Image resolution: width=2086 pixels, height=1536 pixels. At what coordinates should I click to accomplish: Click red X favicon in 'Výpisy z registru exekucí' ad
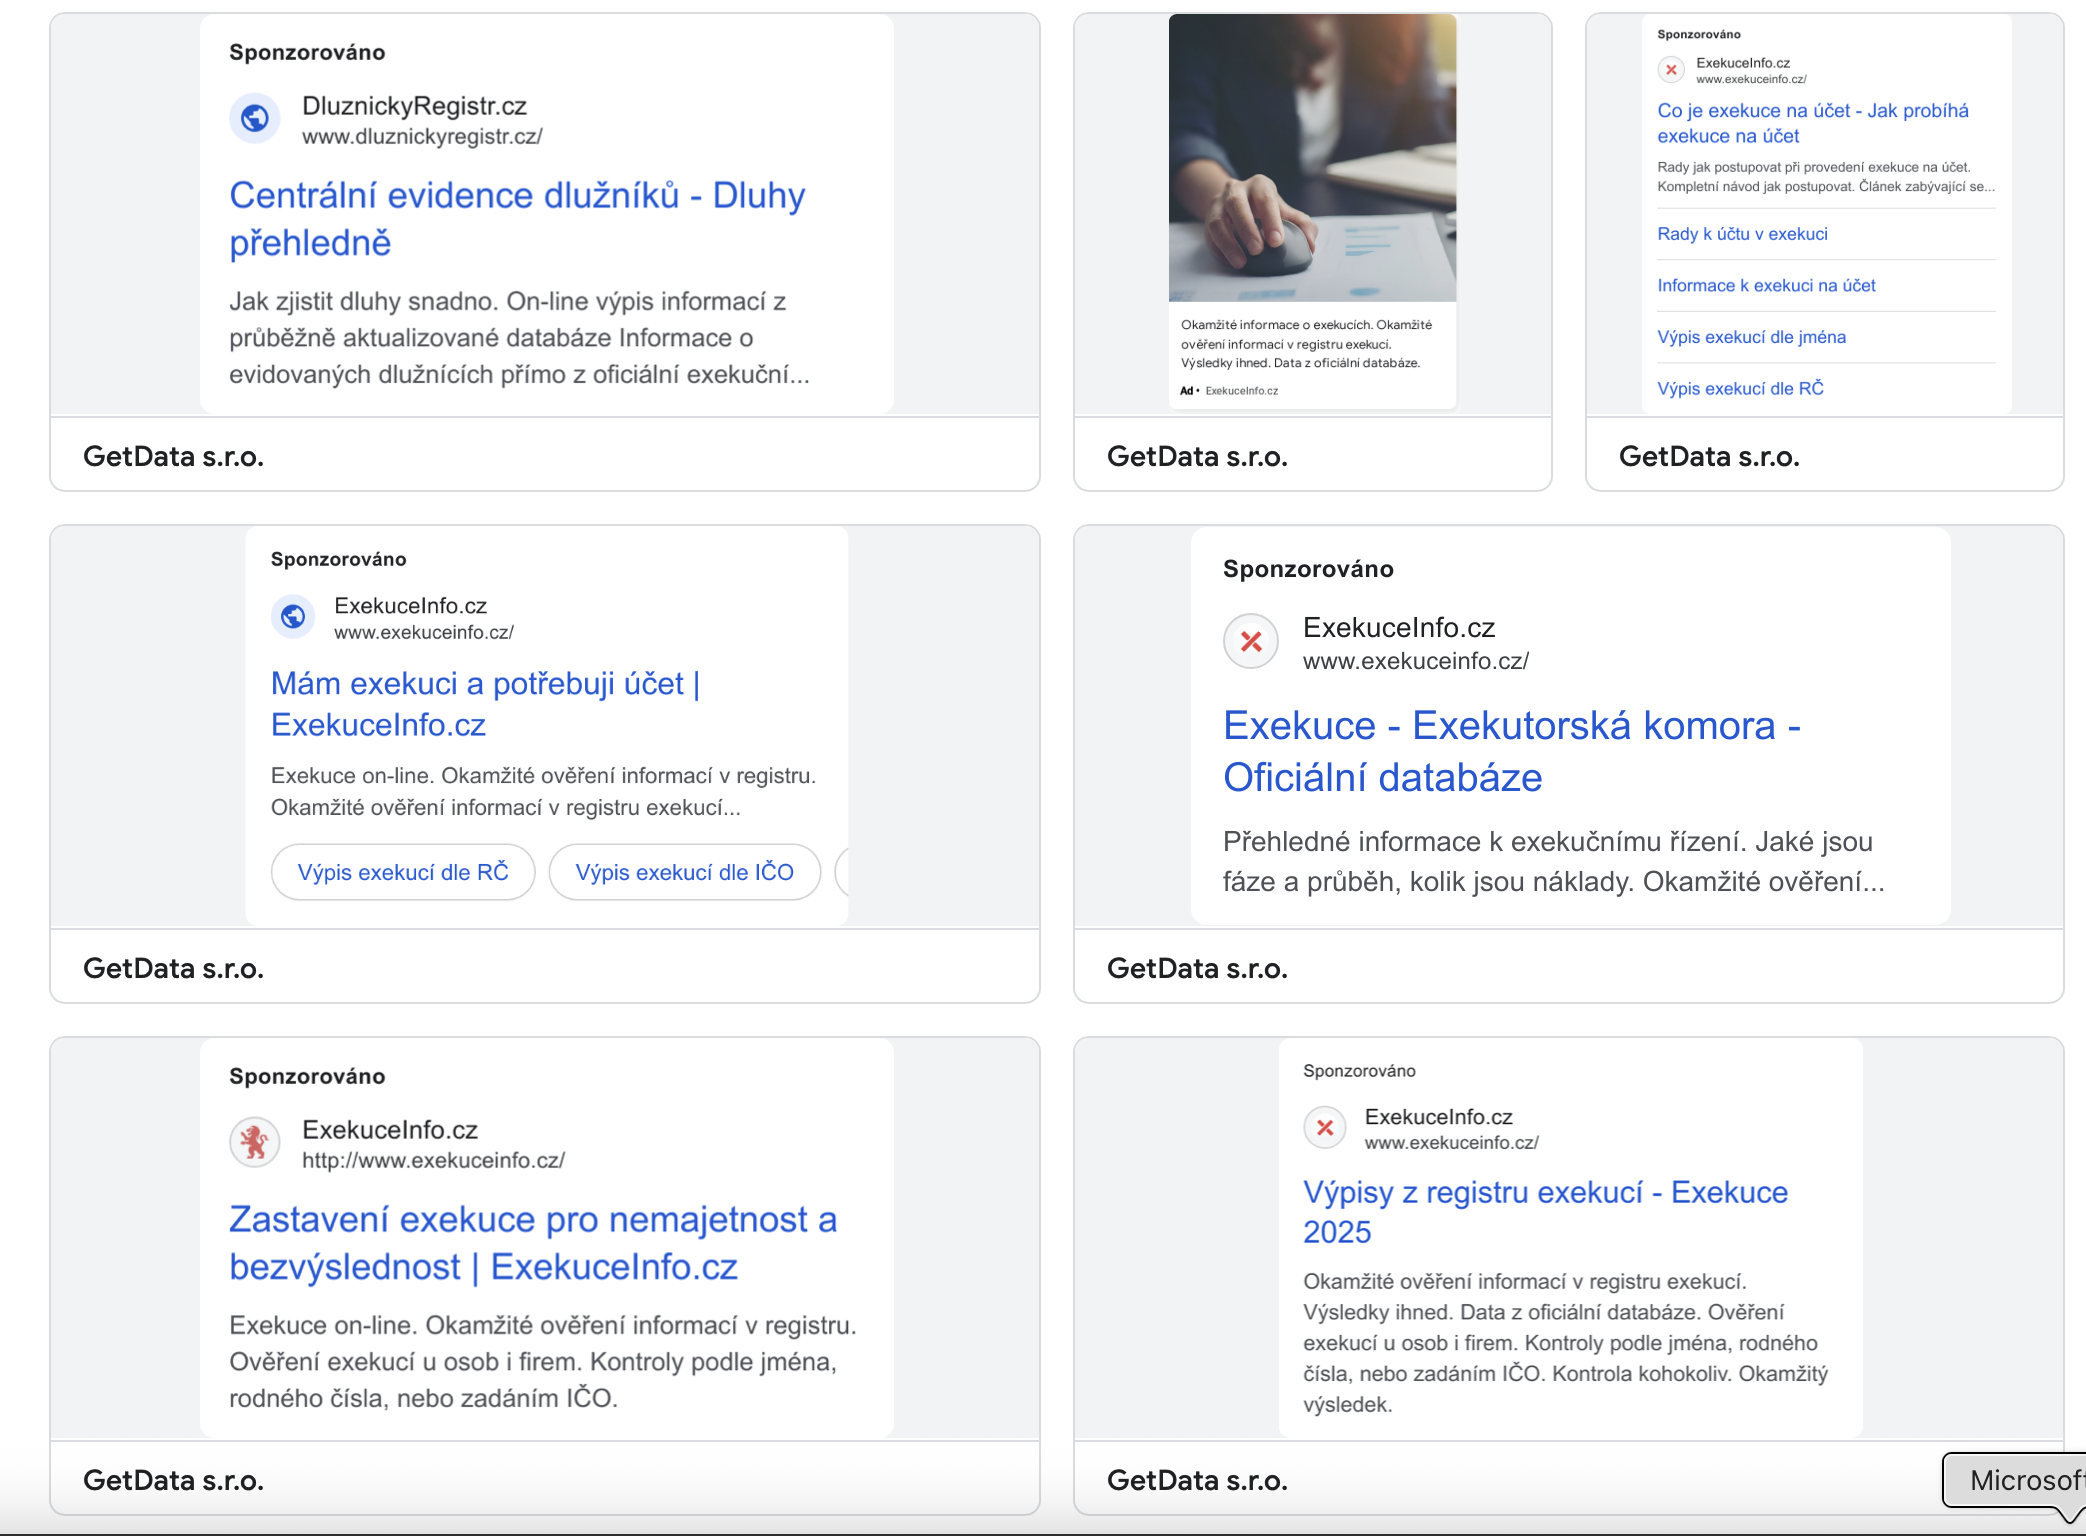click(x=1325, y=1128)
